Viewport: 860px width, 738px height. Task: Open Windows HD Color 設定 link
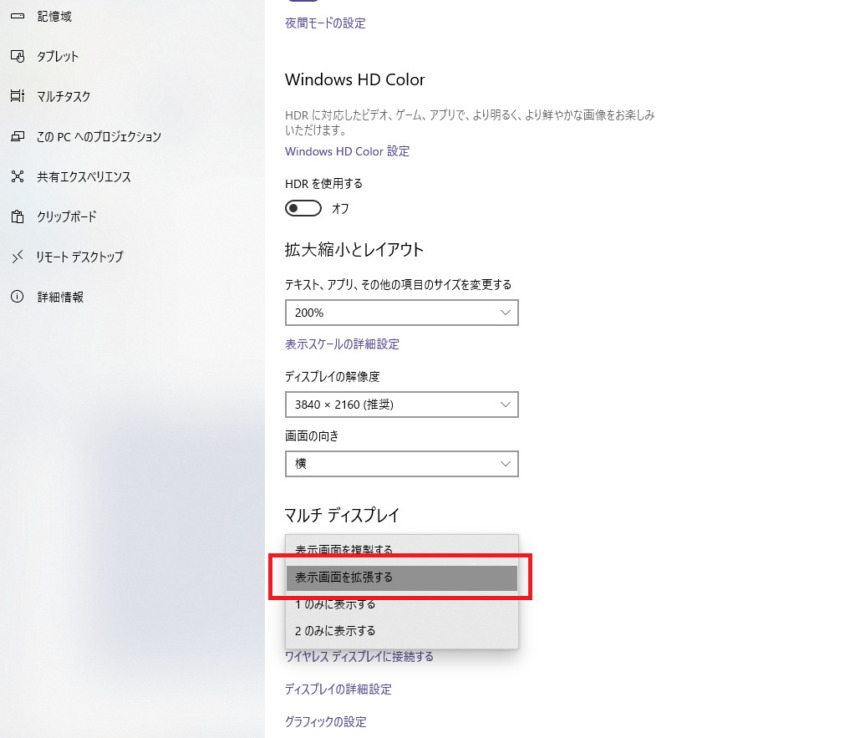[x=347, y=151]
